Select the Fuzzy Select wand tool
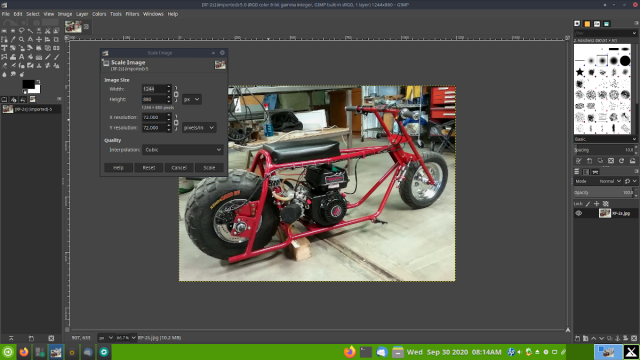This screenshot has width=640, height=360. point(30,31)
